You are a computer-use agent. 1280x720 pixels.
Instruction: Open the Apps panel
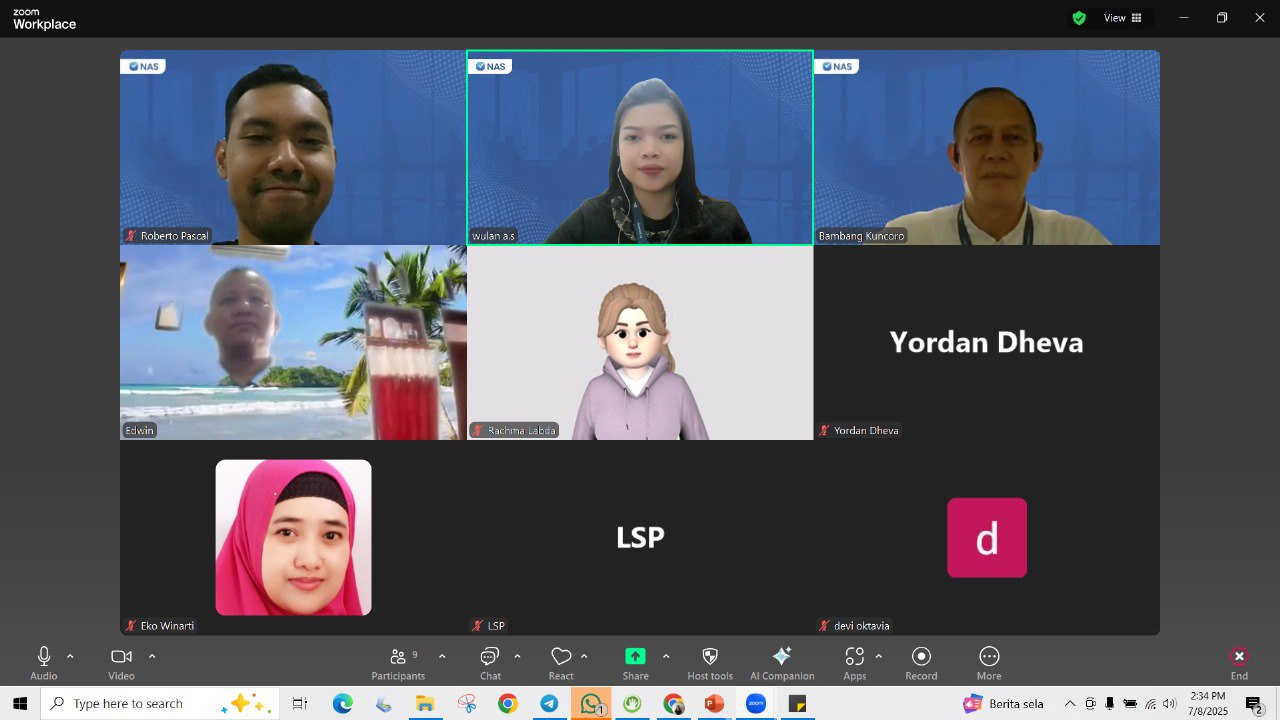point(854,663)
